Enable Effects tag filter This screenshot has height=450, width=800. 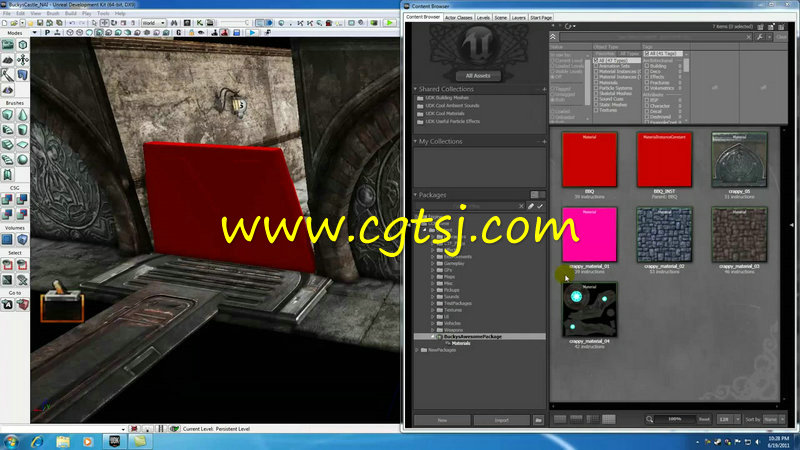[x=647, y=77]
